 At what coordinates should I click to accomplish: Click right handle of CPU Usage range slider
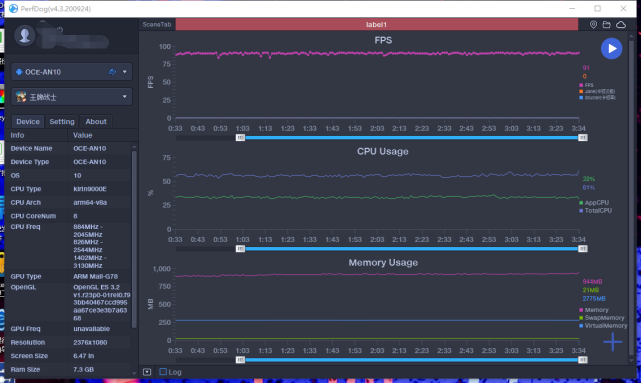point(583,249)
